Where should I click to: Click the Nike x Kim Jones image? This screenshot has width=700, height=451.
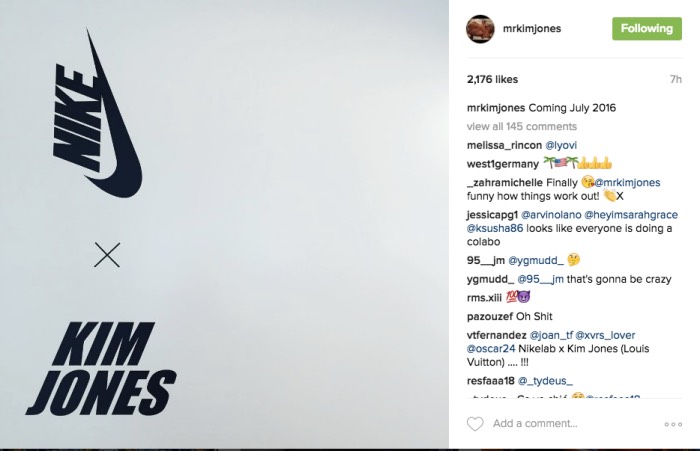click(224, 224)
